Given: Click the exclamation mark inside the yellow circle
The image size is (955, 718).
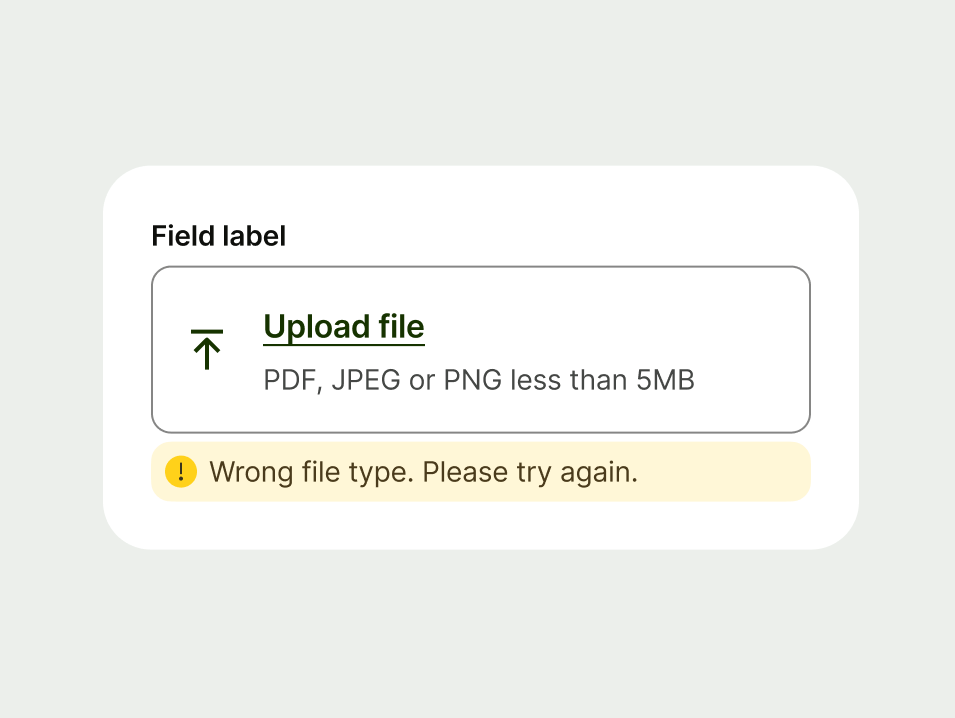Looking at the screenshot, I should (x=181, y=470).
